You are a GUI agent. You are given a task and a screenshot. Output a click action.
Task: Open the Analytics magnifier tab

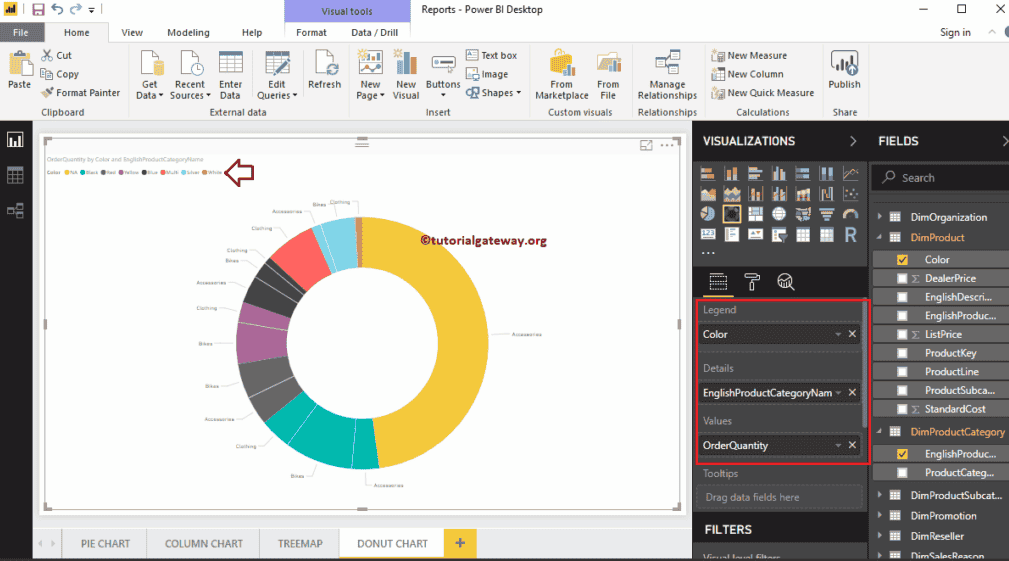point(786,282)
